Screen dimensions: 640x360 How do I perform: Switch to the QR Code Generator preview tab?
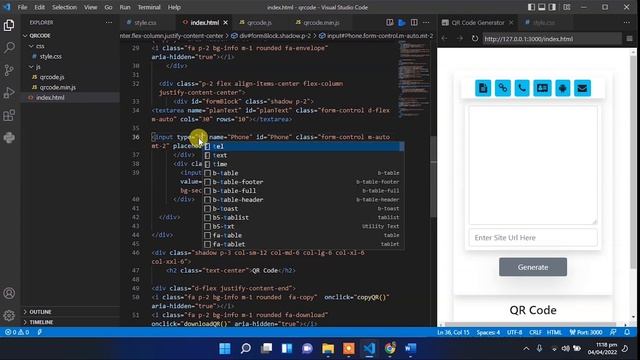pyautogui.click(x=478, y=22)
